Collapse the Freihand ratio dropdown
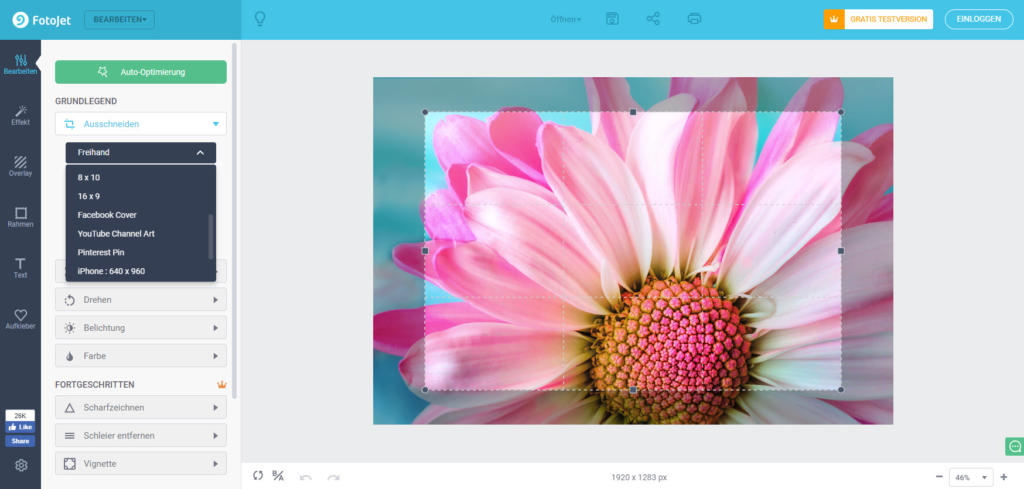1024x489 pixels. click(140, 153)
